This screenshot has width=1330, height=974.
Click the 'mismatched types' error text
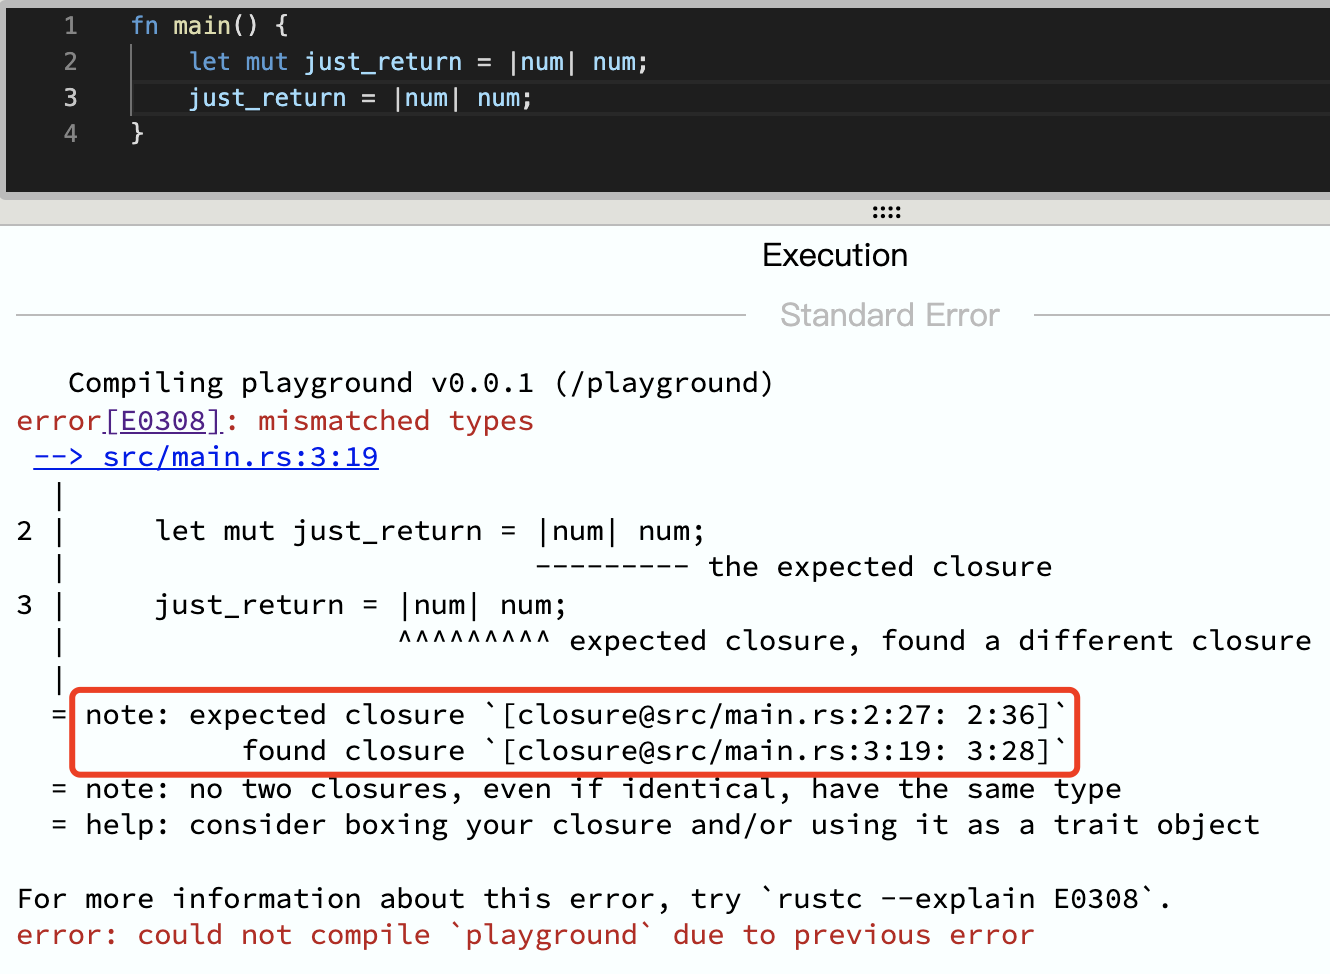tap(396, 421)
